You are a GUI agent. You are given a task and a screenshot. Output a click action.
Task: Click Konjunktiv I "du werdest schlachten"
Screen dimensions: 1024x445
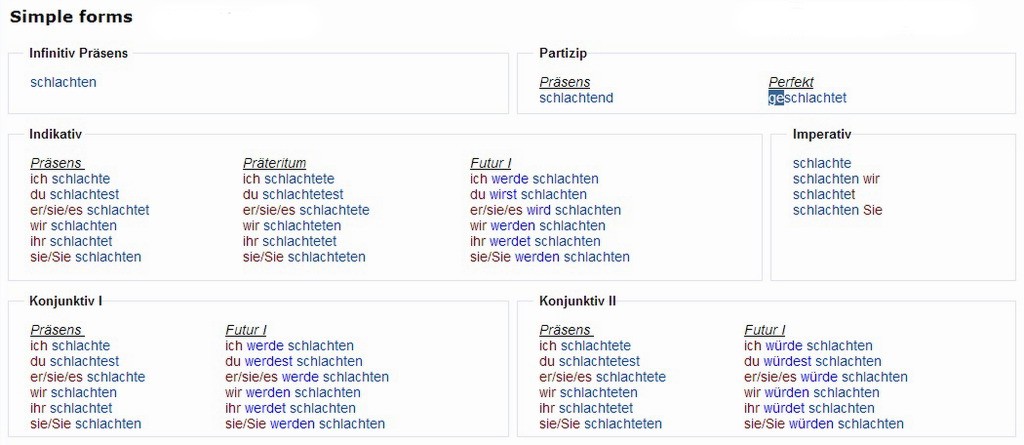point(294,361)
